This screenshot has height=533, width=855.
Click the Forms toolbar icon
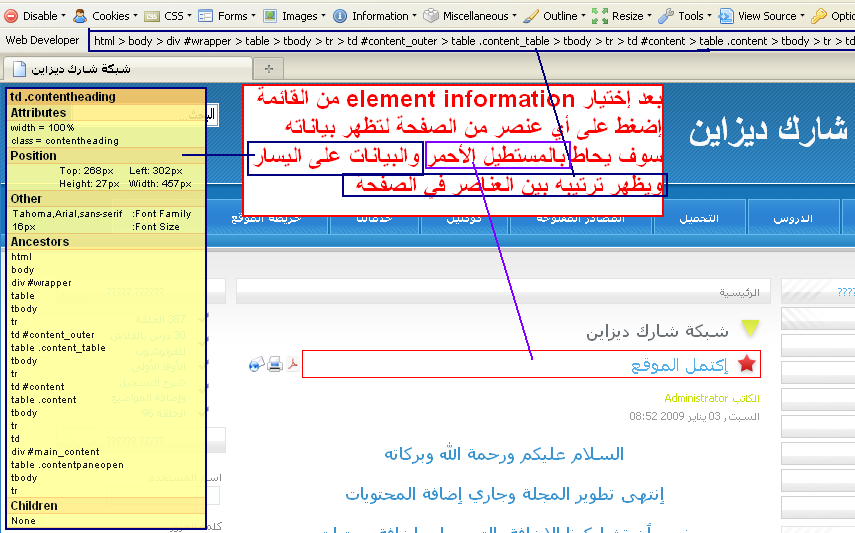pos(205,16)
